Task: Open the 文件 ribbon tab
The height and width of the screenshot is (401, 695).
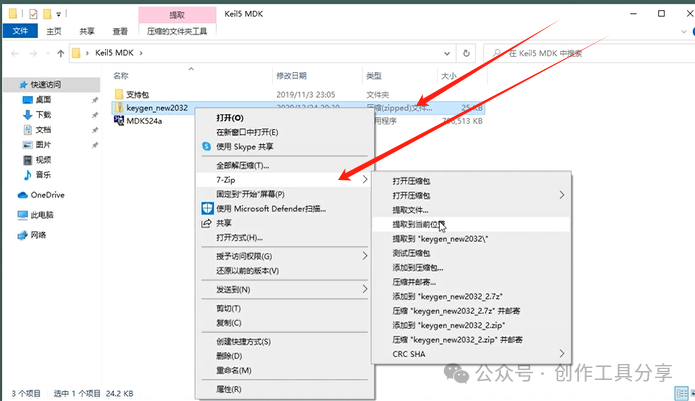Action: [20, 31]
